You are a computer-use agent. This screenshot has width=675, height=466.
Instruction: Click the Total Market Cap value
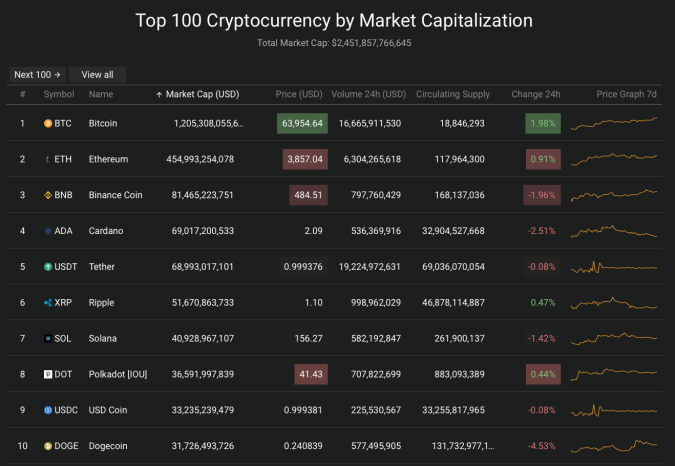[x=372, y=43]
